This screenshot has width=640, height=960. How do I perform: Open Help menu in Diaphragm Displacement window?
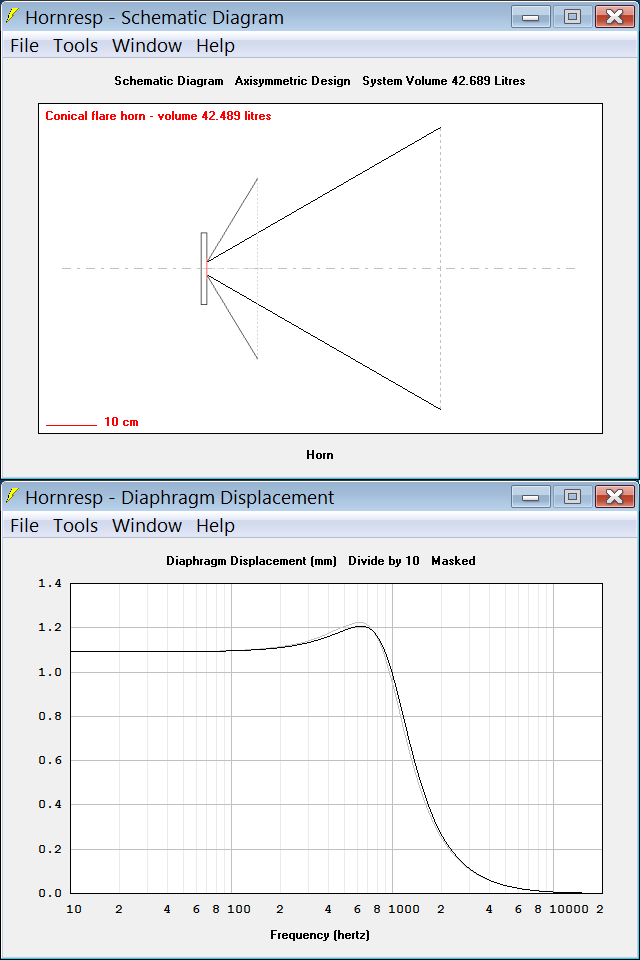point(216,526)
